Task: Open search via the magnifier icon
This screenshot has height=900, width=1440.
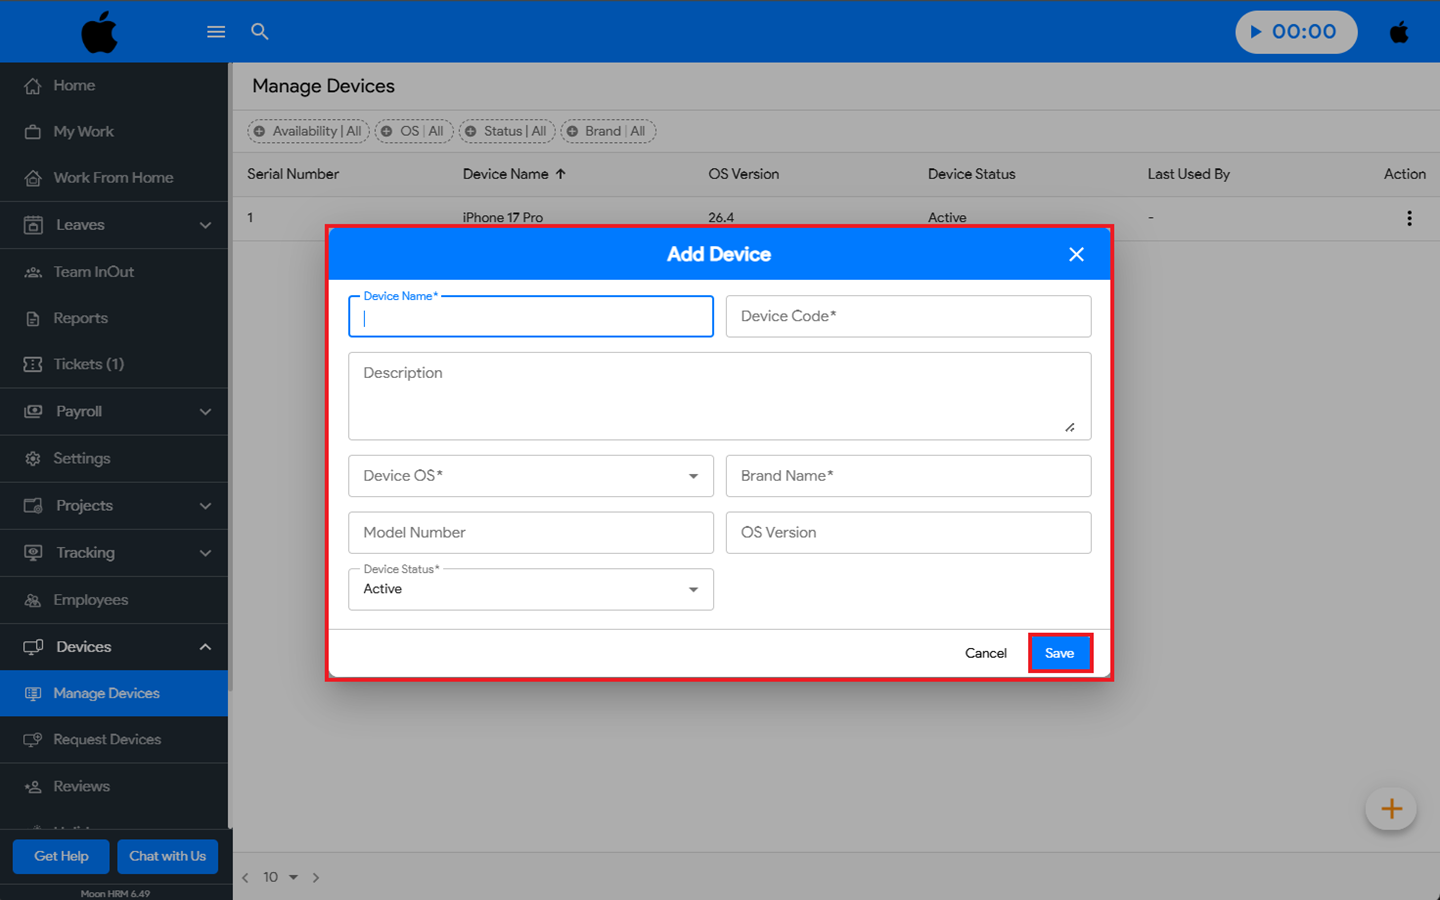Action: 260,32
